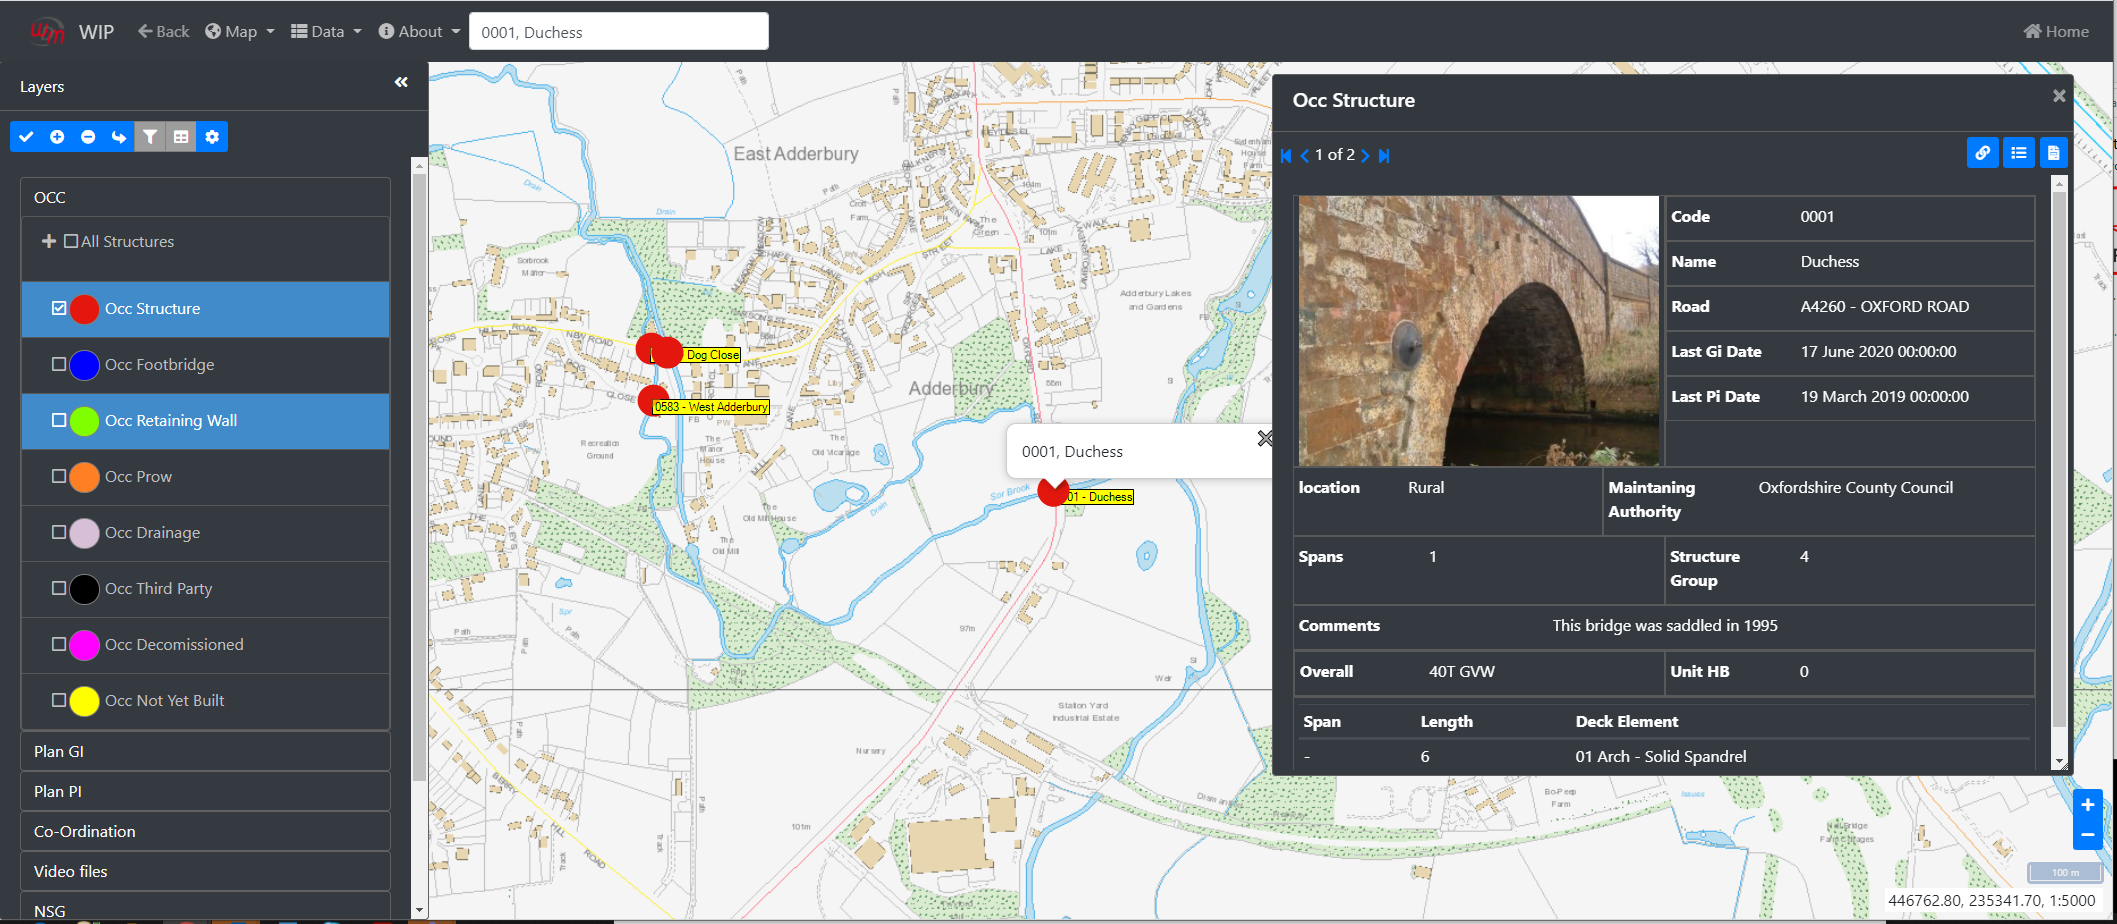Open the layer settings gear icon

tap(212, 137)
